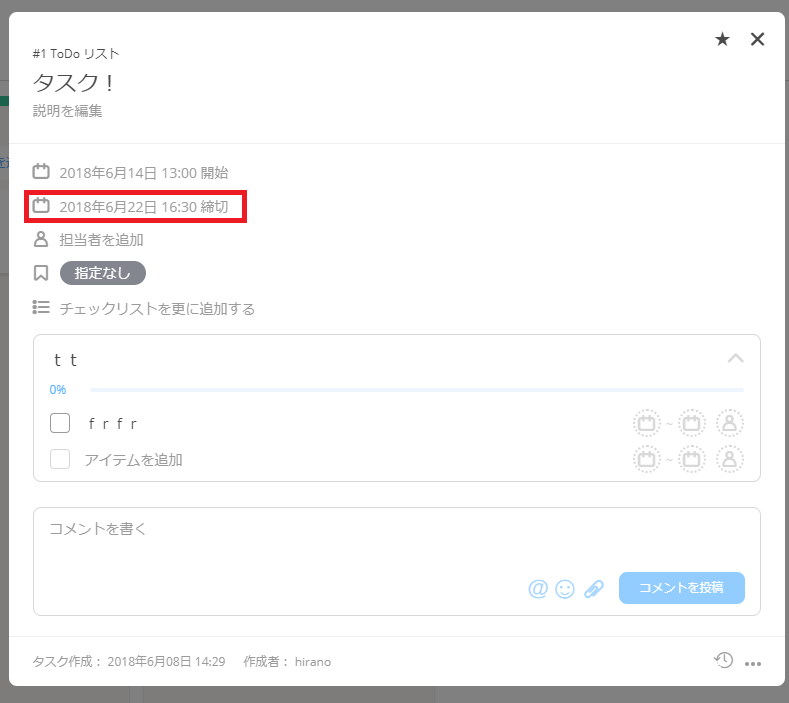Viewport: 789px width, 703px height.
Task: Set end date for ｆｒｆｒ item
Action: pos(691,423)
